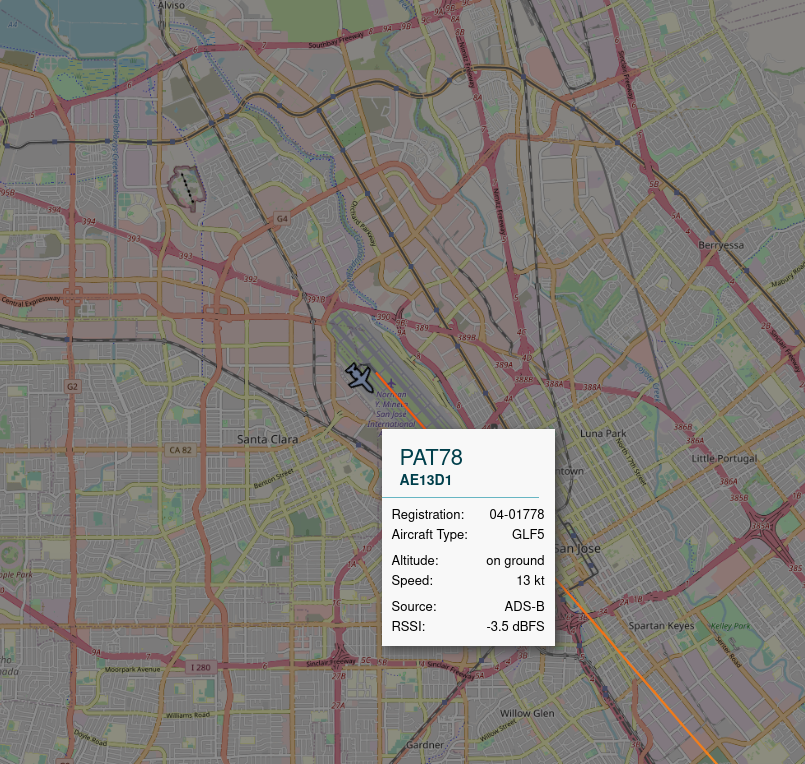The image size is (805, 764).
Task: Click the Benton Street label
Action: [274, 479]
